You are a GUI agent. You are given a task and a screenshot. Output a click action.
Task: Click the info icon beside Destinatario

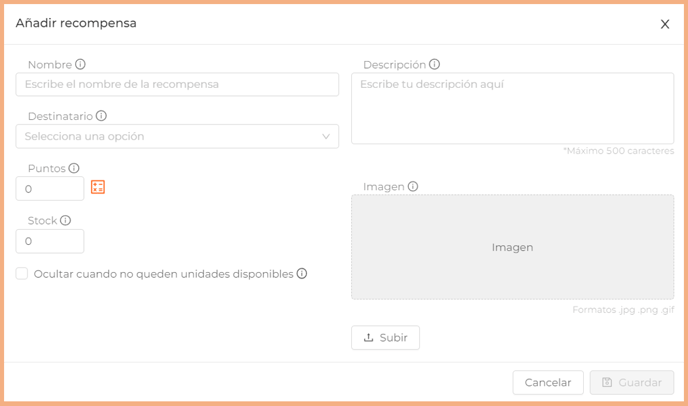101,116
